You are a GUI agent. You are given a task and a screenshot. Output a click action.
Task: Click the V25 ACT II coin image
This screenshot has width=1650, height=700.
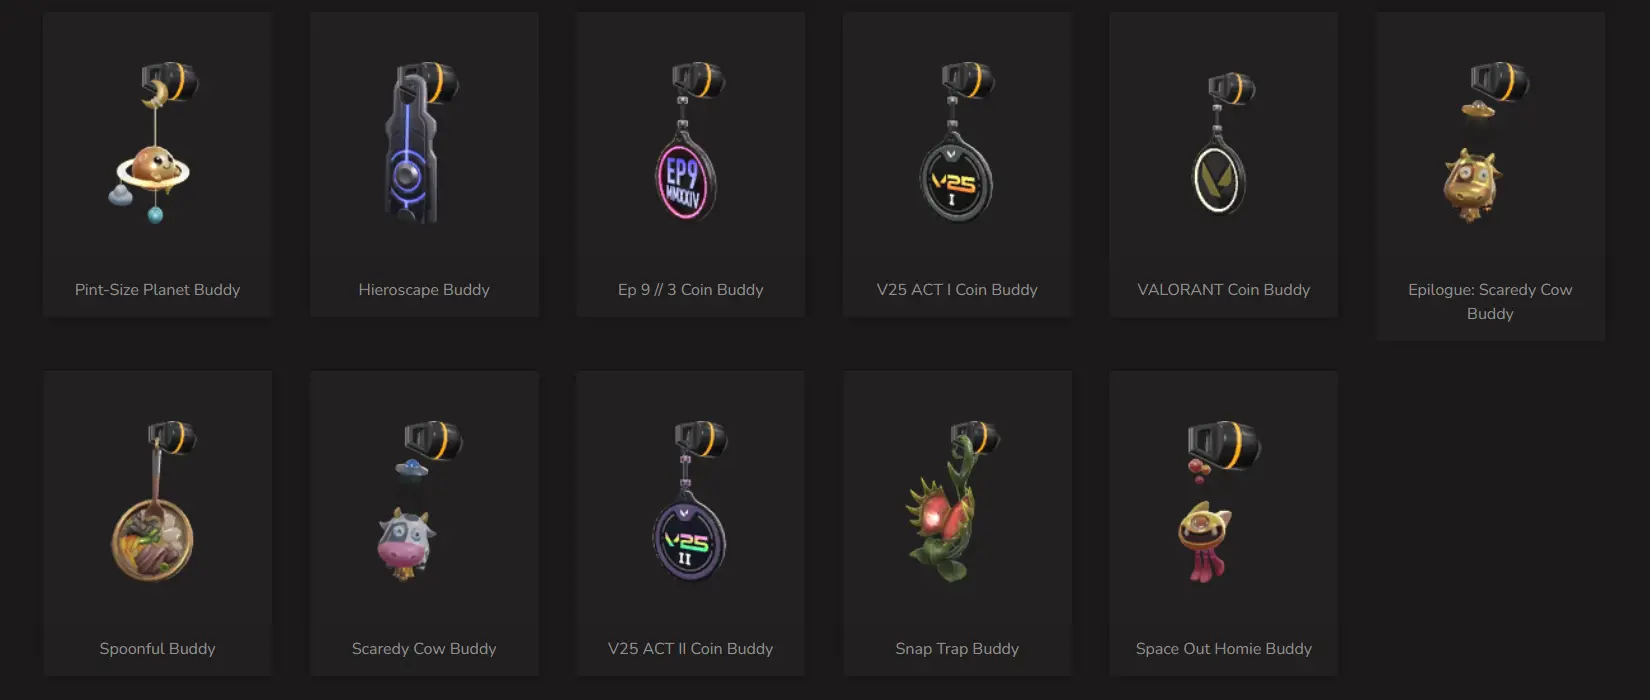point(692,502)
